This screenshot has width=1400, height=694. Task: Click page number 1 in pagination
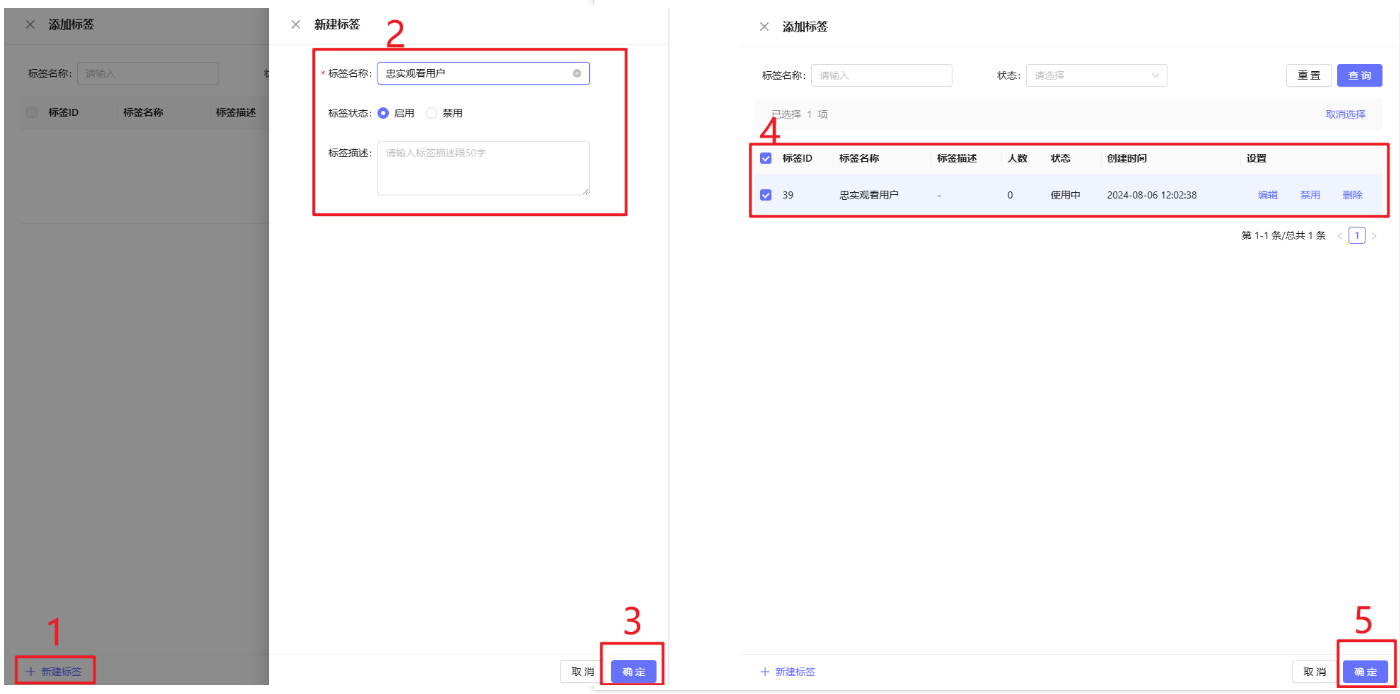point(1357,236)
